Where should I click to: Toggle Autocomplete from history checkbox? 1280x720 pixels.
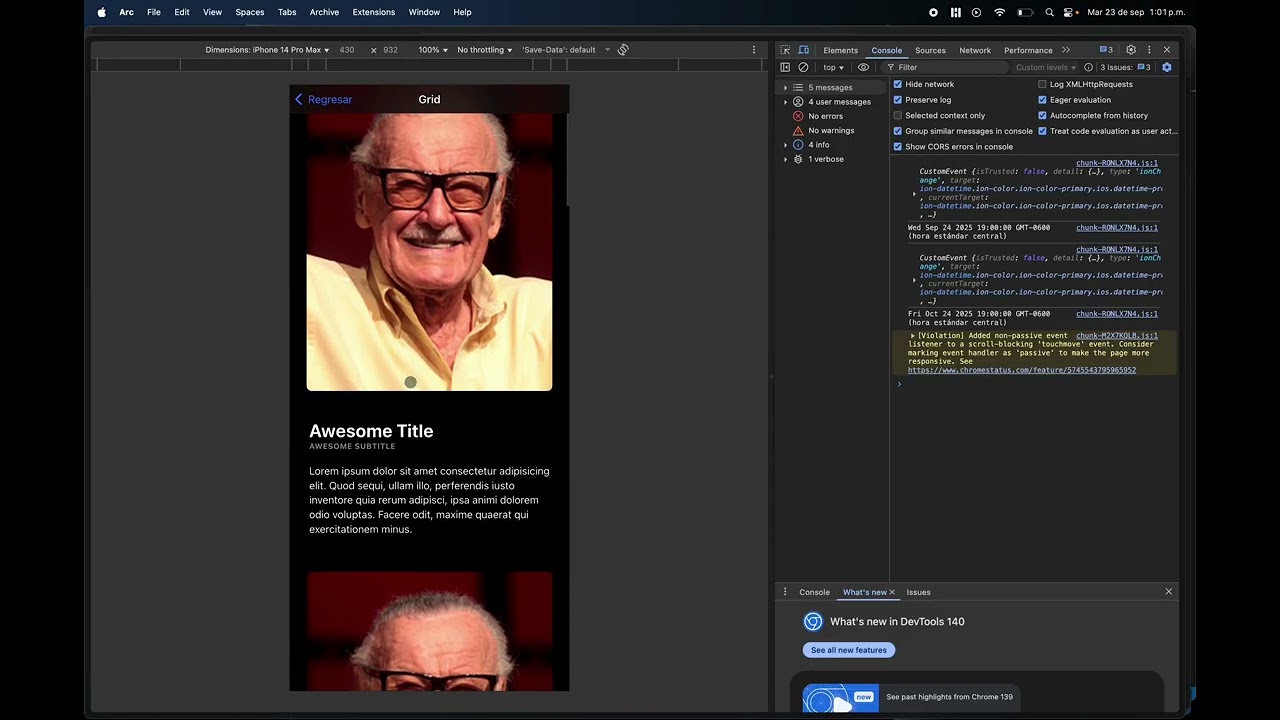[x=1042, y=115]
